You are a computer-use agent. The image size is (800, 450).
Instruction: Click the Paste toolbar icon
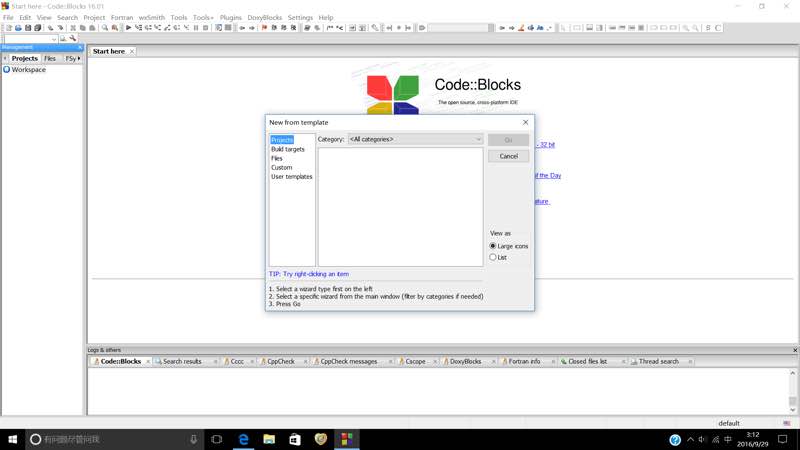coord(92,28)
